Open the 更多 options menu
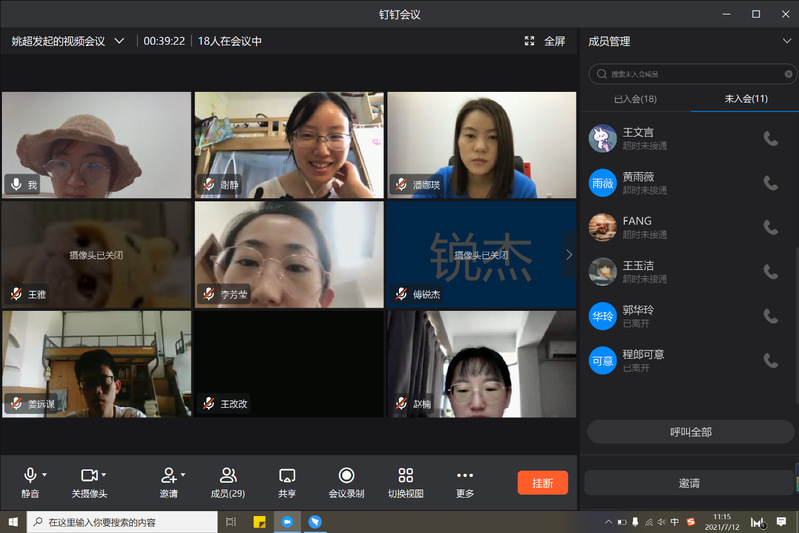The image size is (799, 533). [464, 476]
